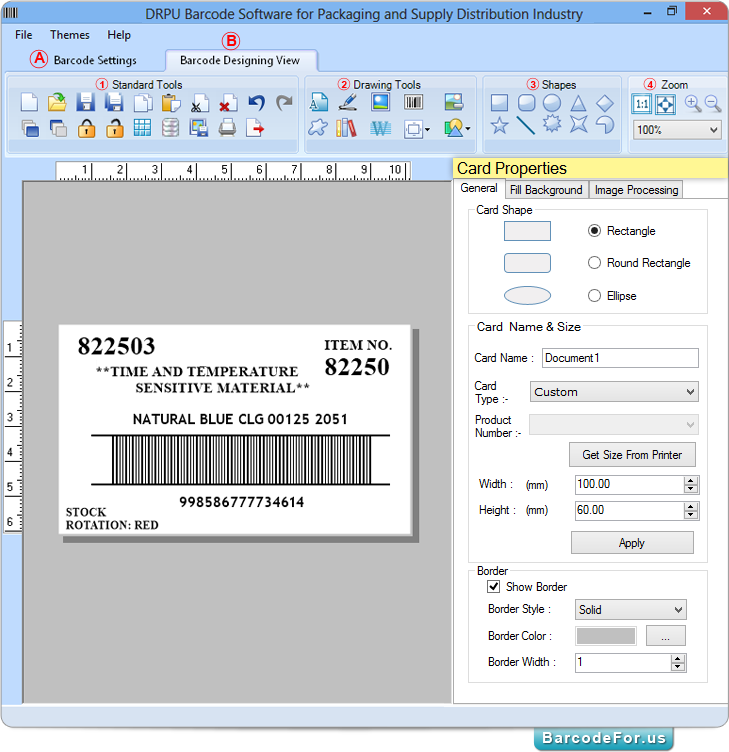Click the Card Name input field

(x=620, y=358)
